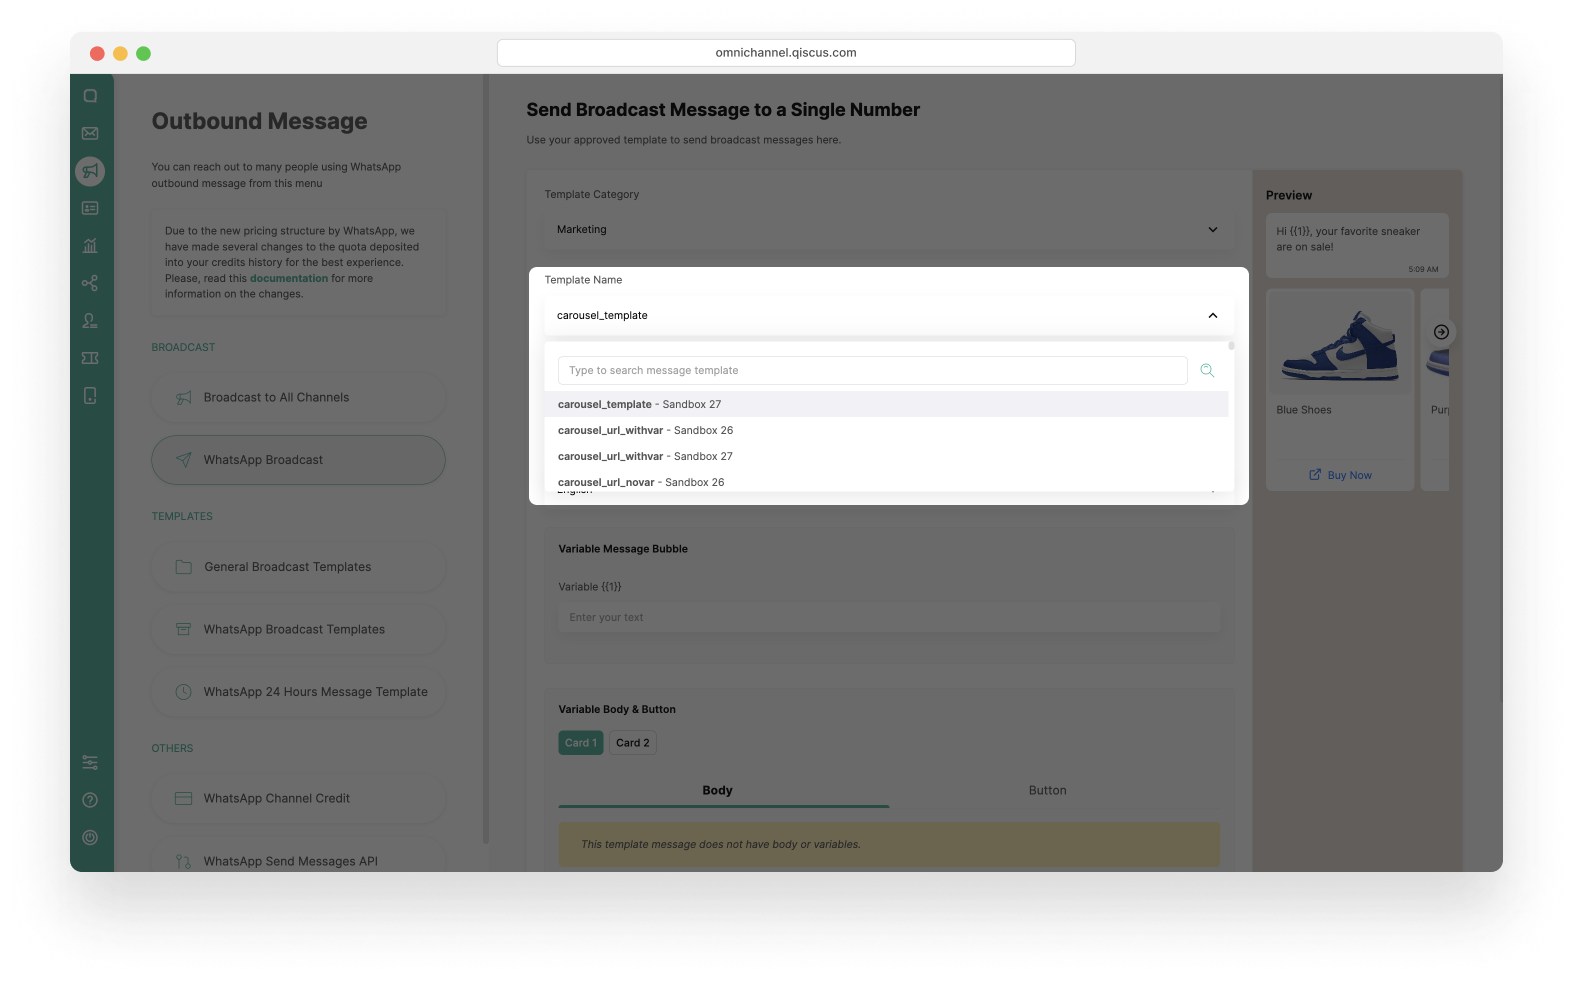Image resolution: width=1573 pixels, height=981 pixels.
Task: Click the clock icon on 24 Hours Message Template
Action: point(184,692)
